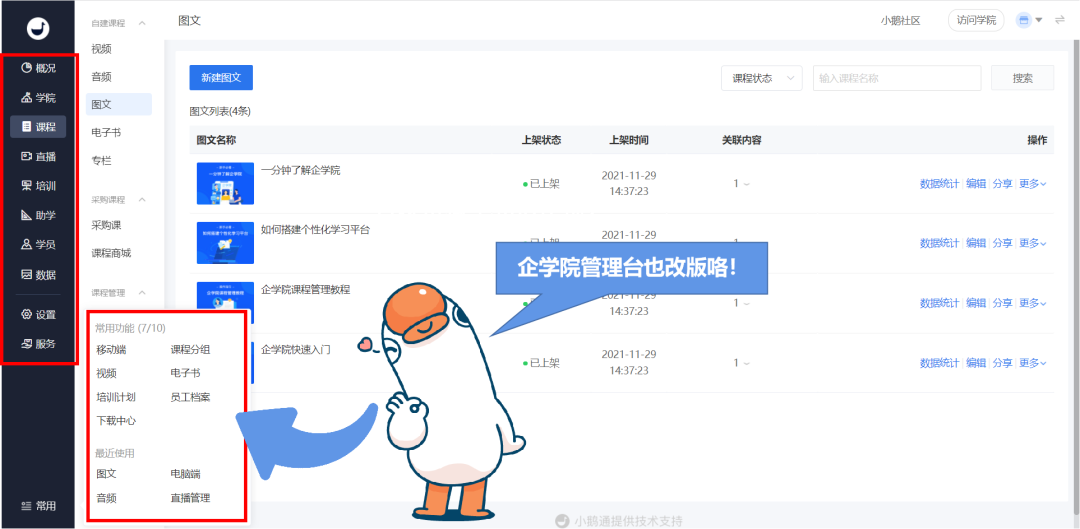
Task: Open 学员 members in sidebar
Action: (38, 245)
